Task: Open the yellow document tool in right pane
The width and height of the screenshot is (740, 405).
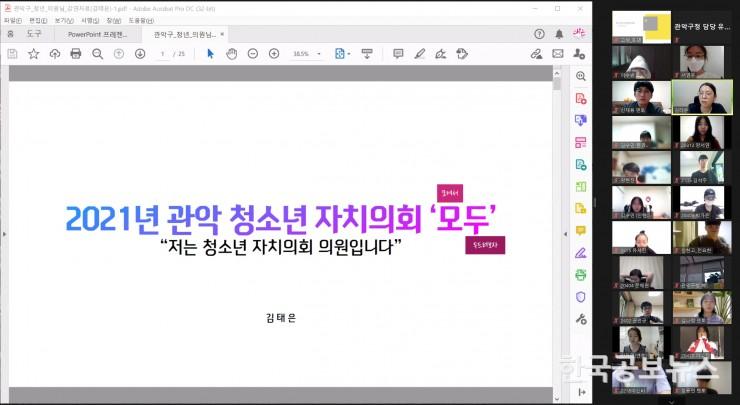Action: 580,208
